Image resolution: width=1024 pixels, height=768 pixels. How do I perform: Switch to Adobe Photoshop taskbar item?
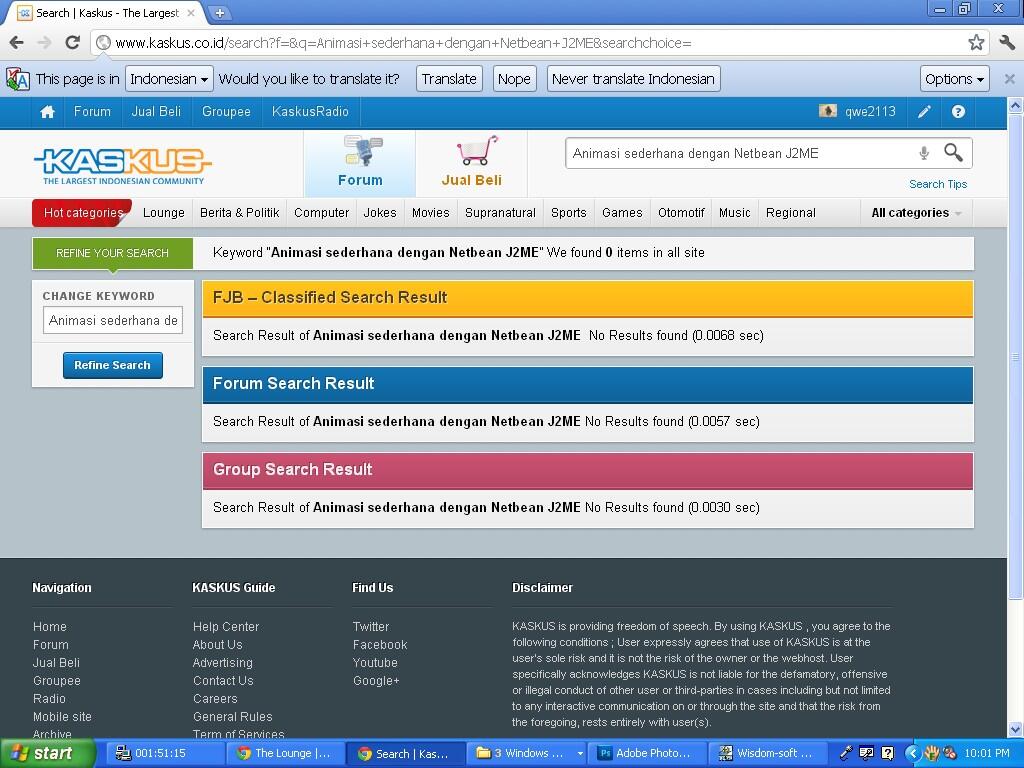[645, 754]
